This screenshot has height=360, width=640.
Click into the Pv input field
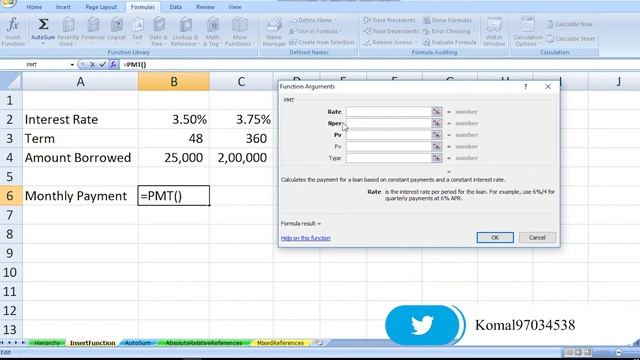coord(389,135)
